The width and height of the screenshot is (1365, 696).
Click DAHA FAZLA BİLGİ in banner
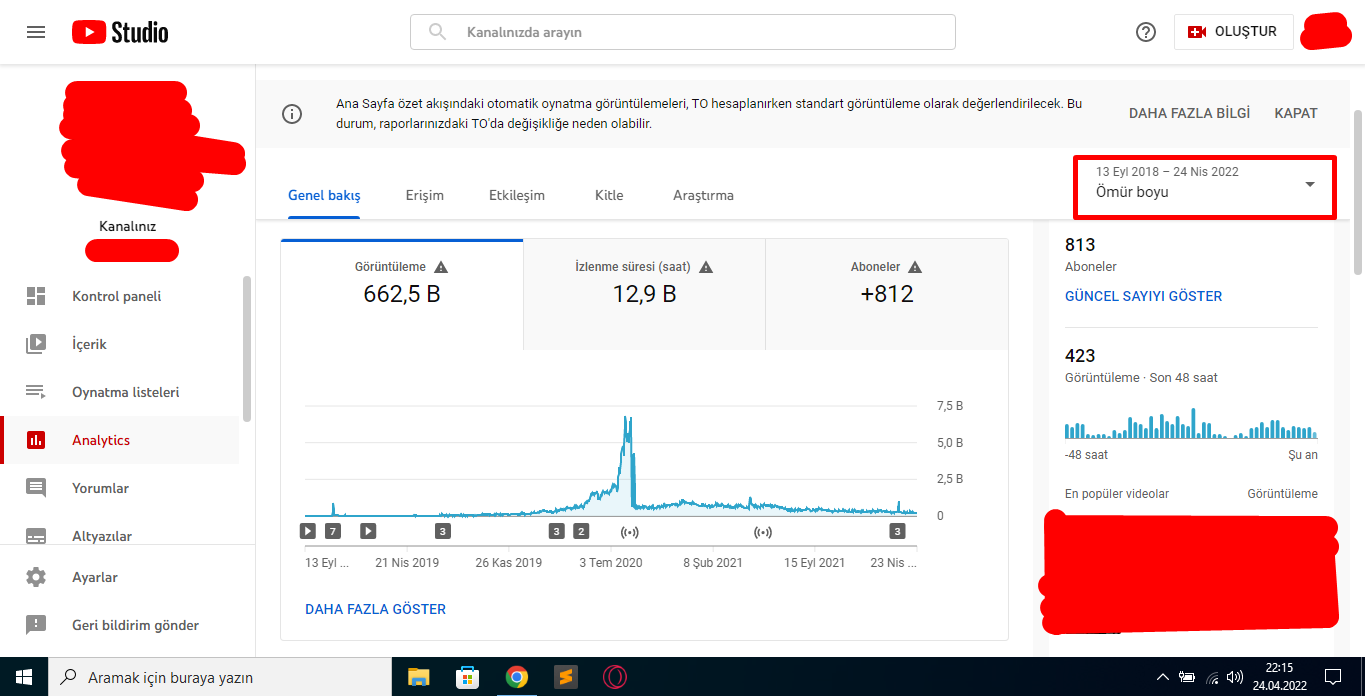[x=1189, y=113]
